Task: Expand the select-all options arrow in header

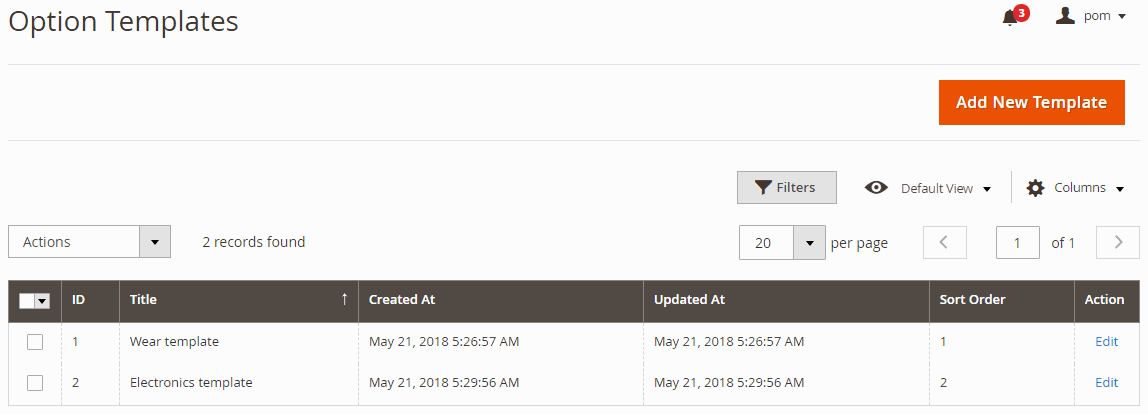Action: click(43, 301)
